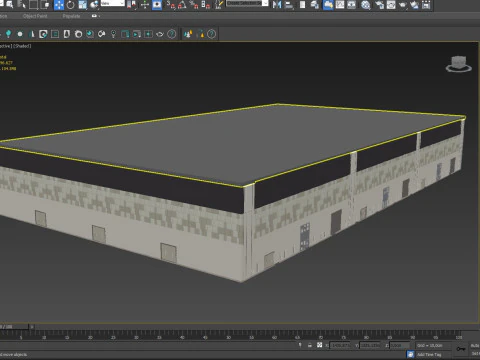This screenshot has width=480, height=360.
Task: Open the Render Setup dialog
Action: click(379, 5)
